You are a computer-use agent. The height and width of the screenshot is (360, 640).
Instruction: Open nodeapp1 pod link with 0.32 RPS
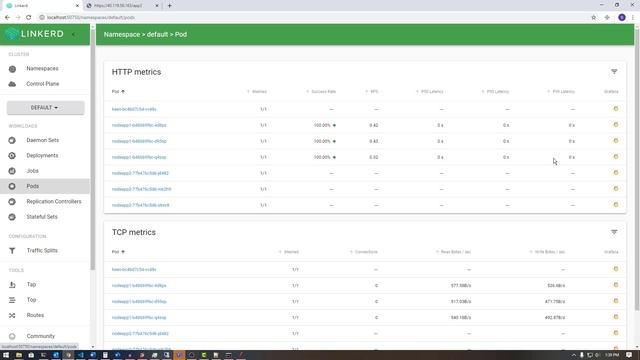(139, 157)
